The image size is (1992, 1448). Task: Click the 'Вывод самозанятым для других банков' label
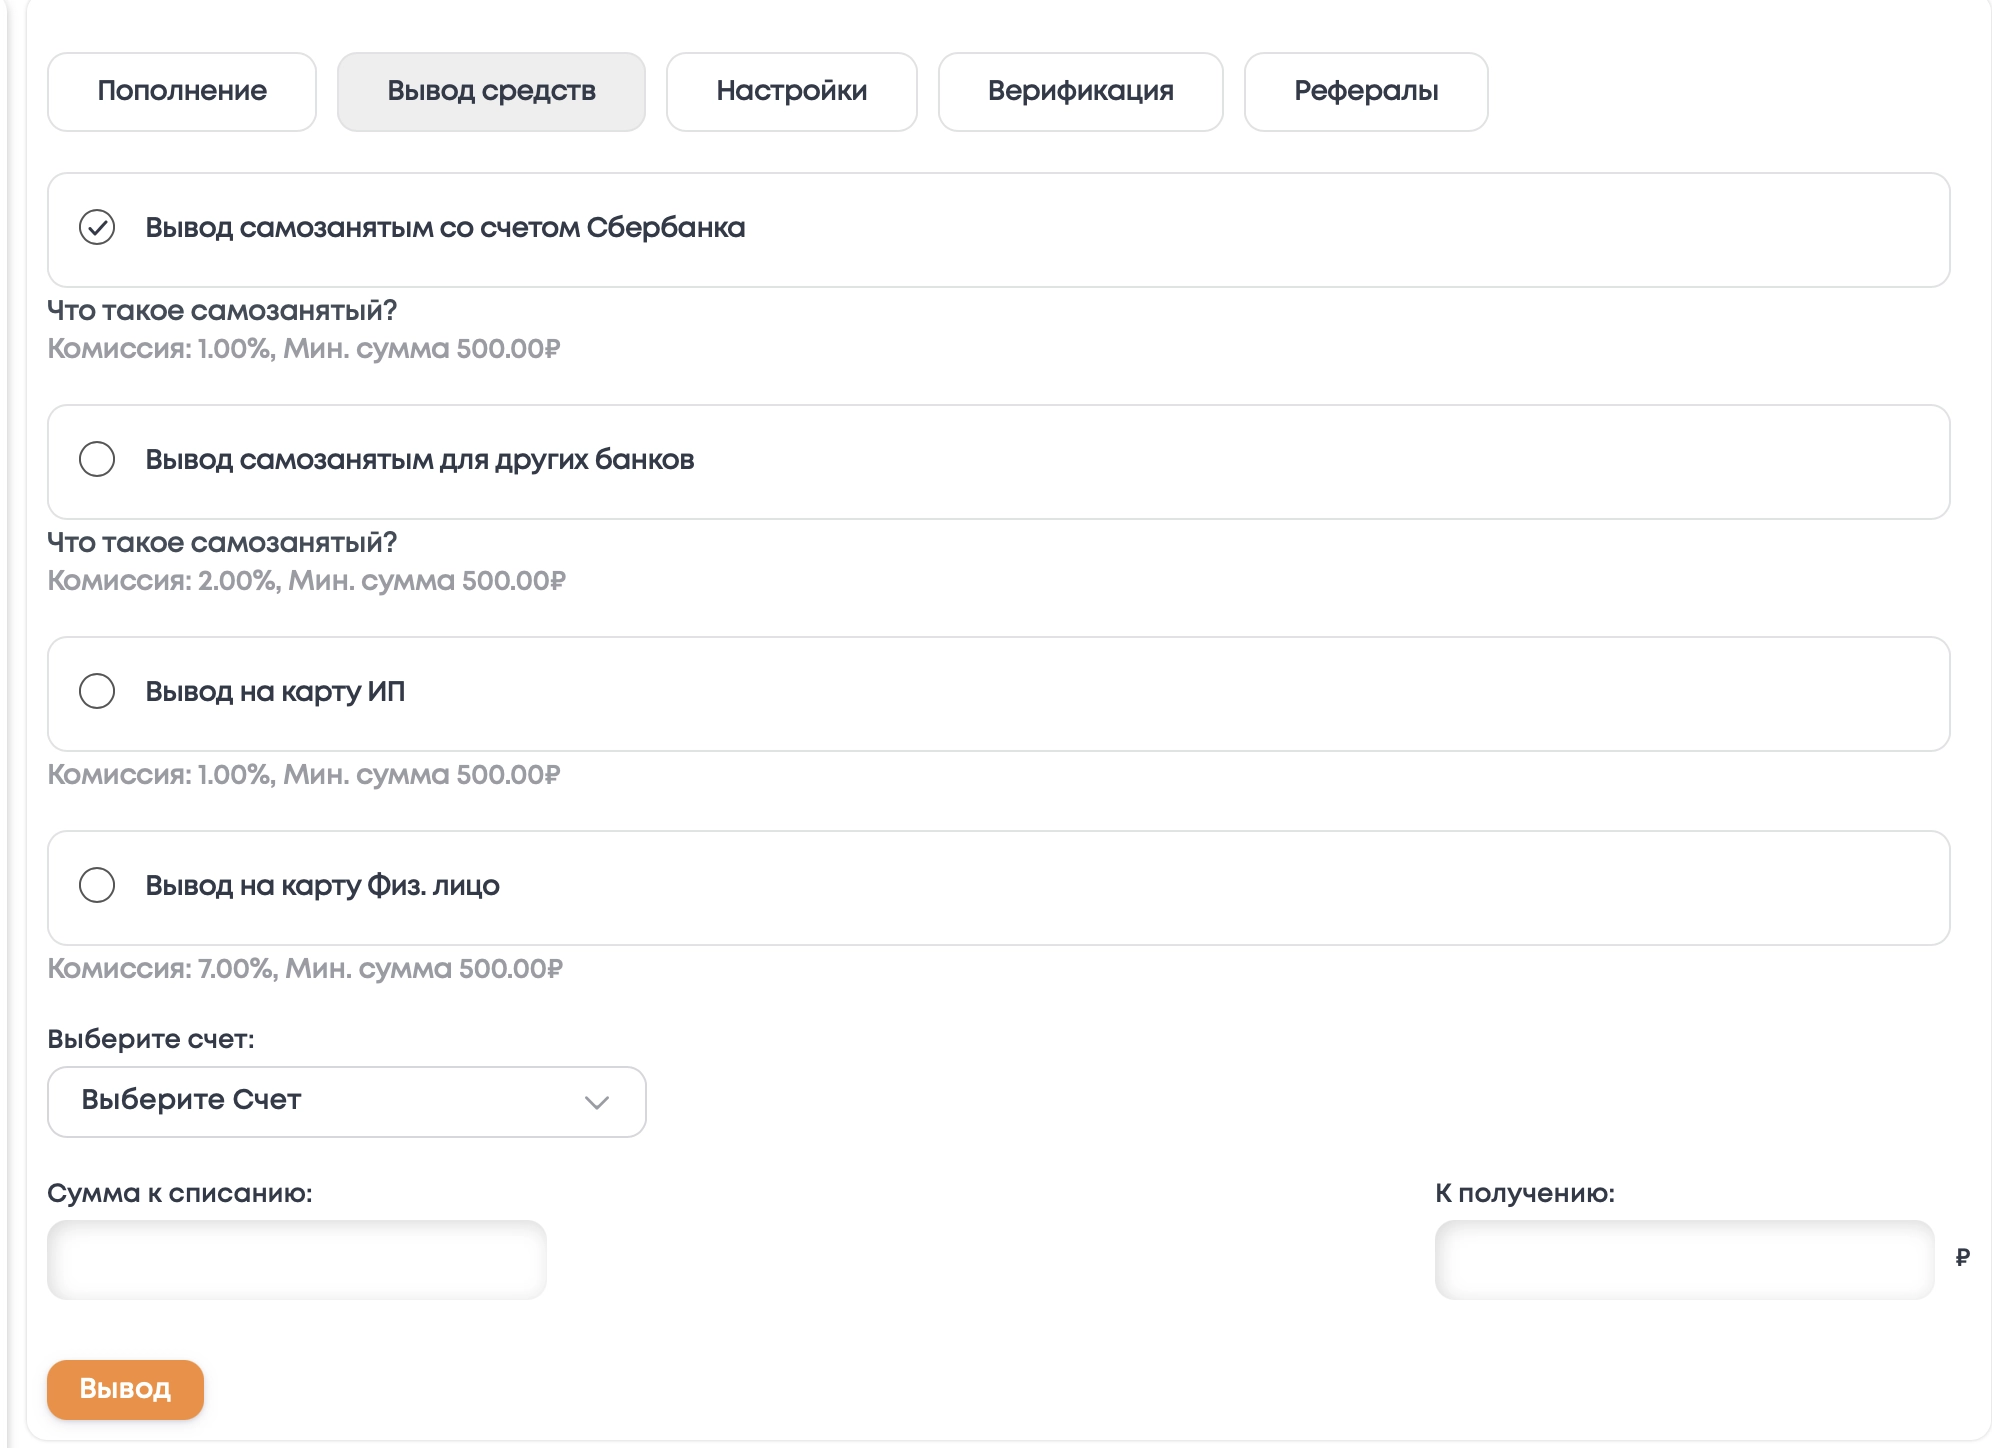[420, 460]
